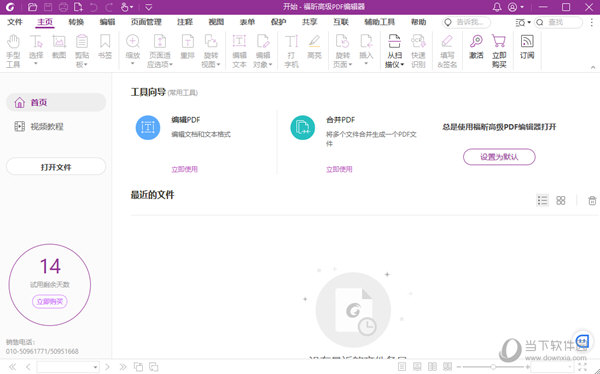Viewport: 600px width, 374px height.
Task: Open the Comment (注释) tab
Action: [185, 22]
